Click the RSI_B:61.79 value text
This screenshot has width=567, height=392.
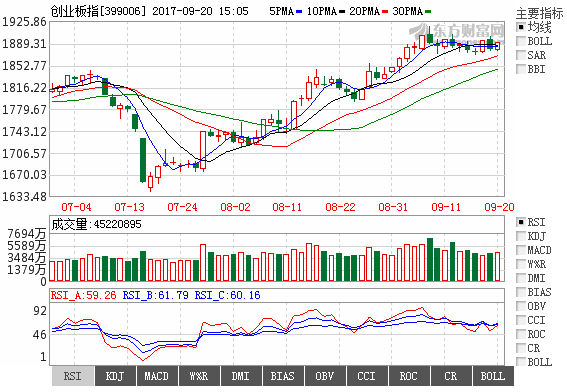[x=155, y=295]
